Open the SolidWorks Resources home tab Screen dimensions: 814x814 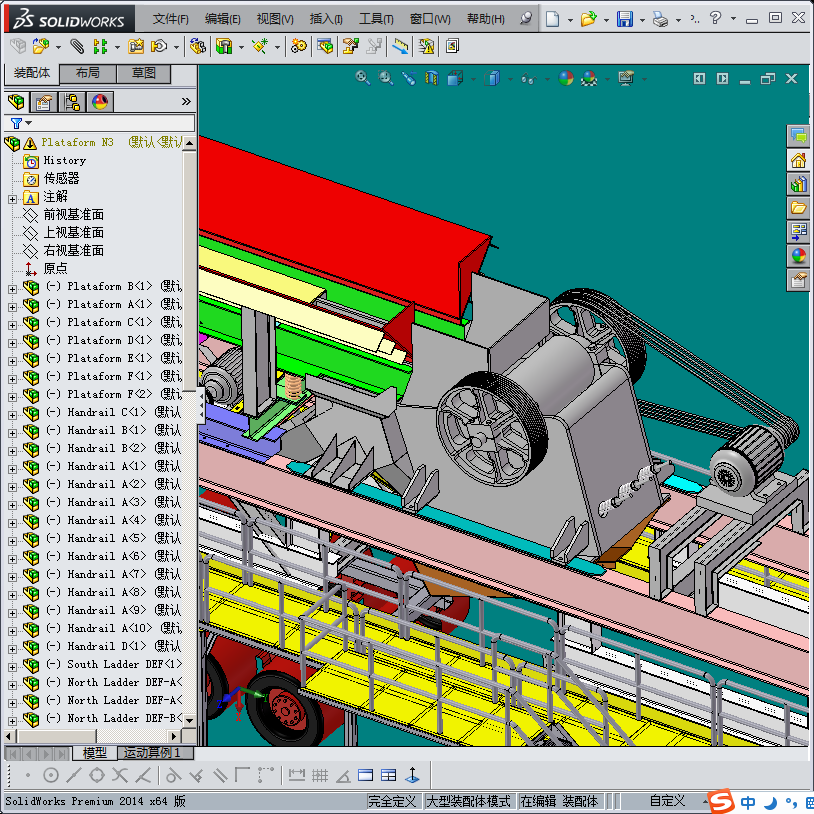tap(798, 160)
